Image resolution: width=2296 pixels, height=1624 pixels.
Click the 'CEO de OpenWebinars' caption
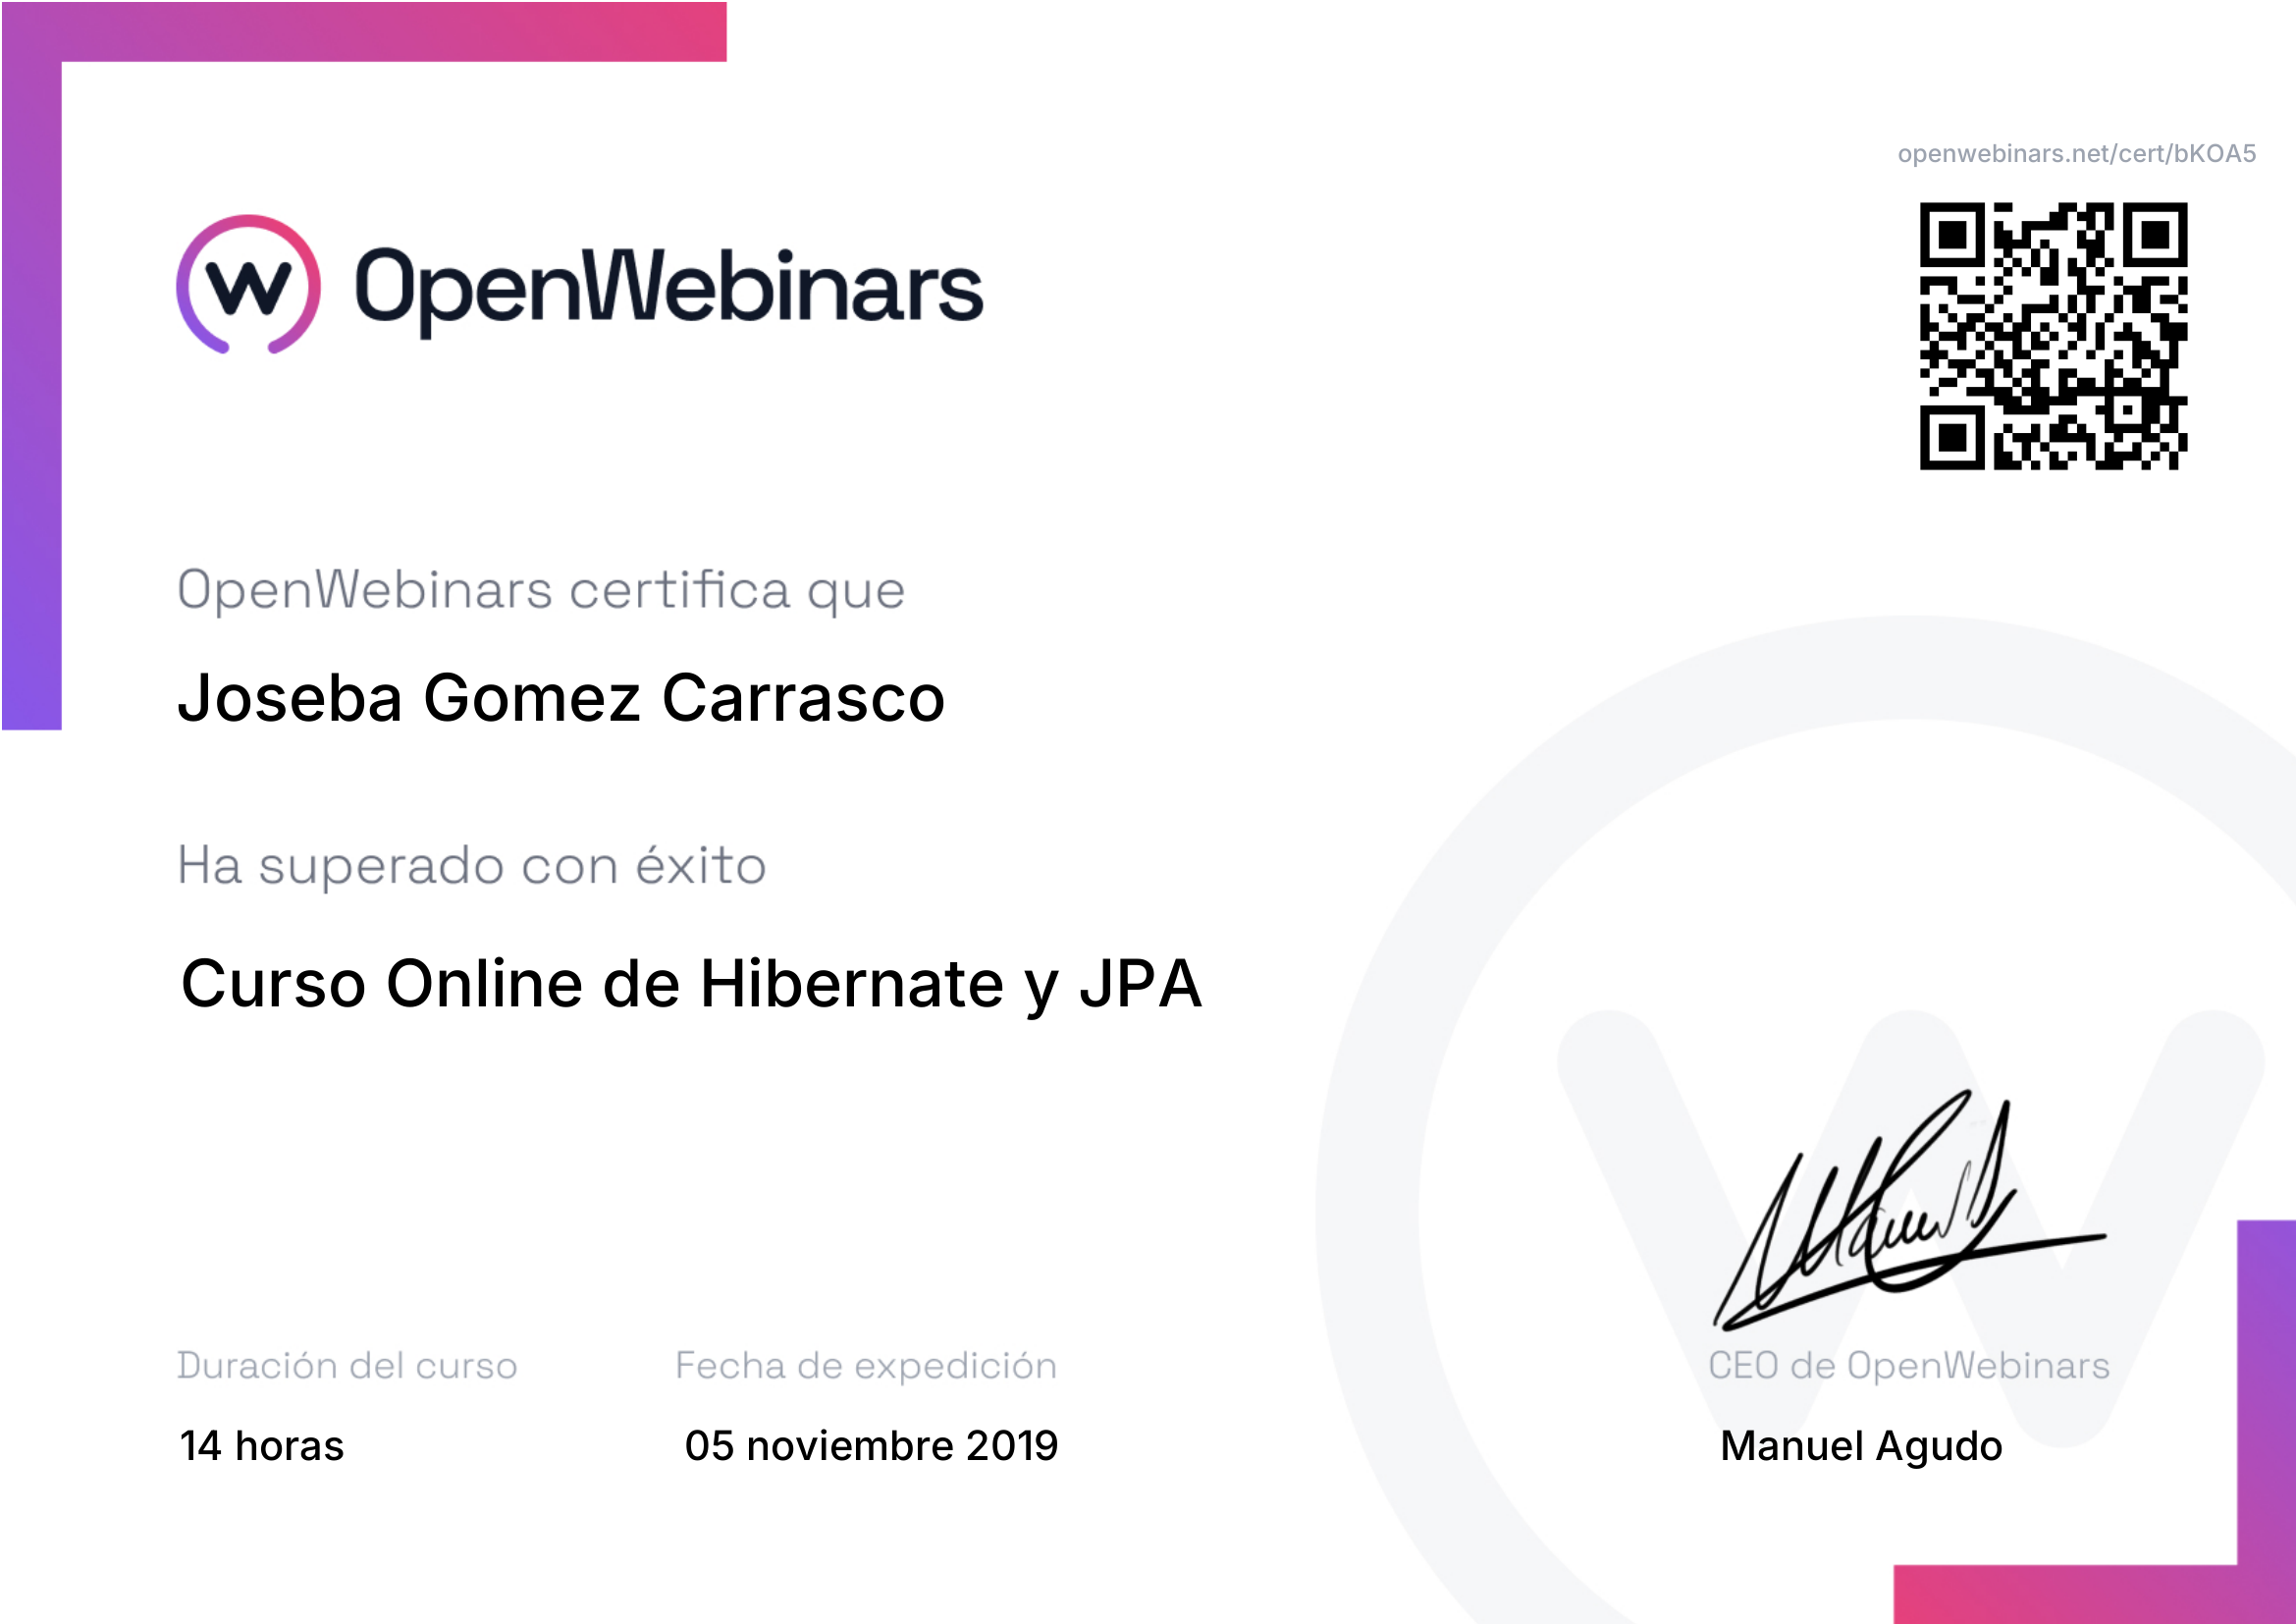(1908, 1365)
